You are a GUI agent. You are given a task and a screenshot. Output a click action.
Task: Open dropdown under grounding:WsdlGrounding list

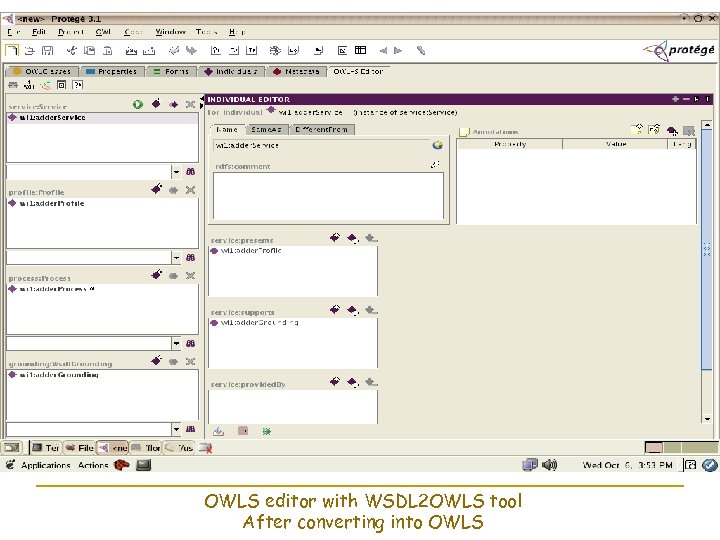[x=176, y=429]
